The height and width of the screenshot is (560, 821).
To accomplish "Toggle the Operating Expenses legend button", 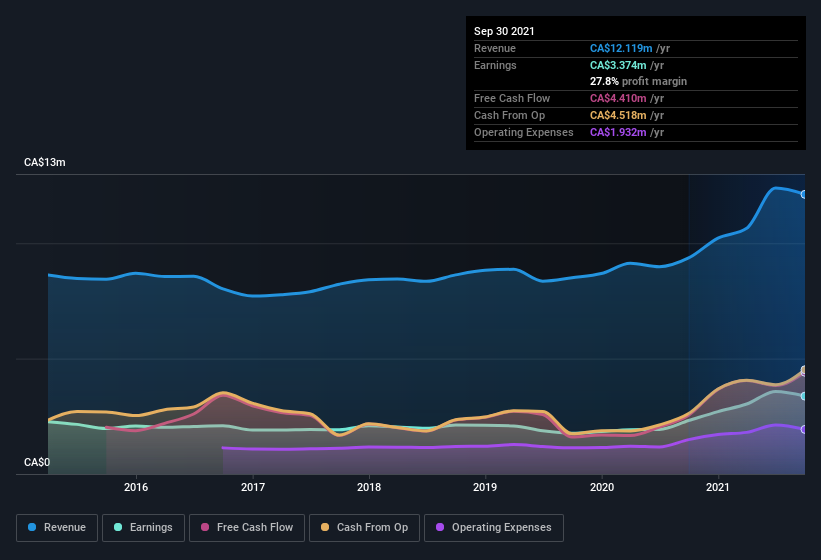I will click(494, 528).
